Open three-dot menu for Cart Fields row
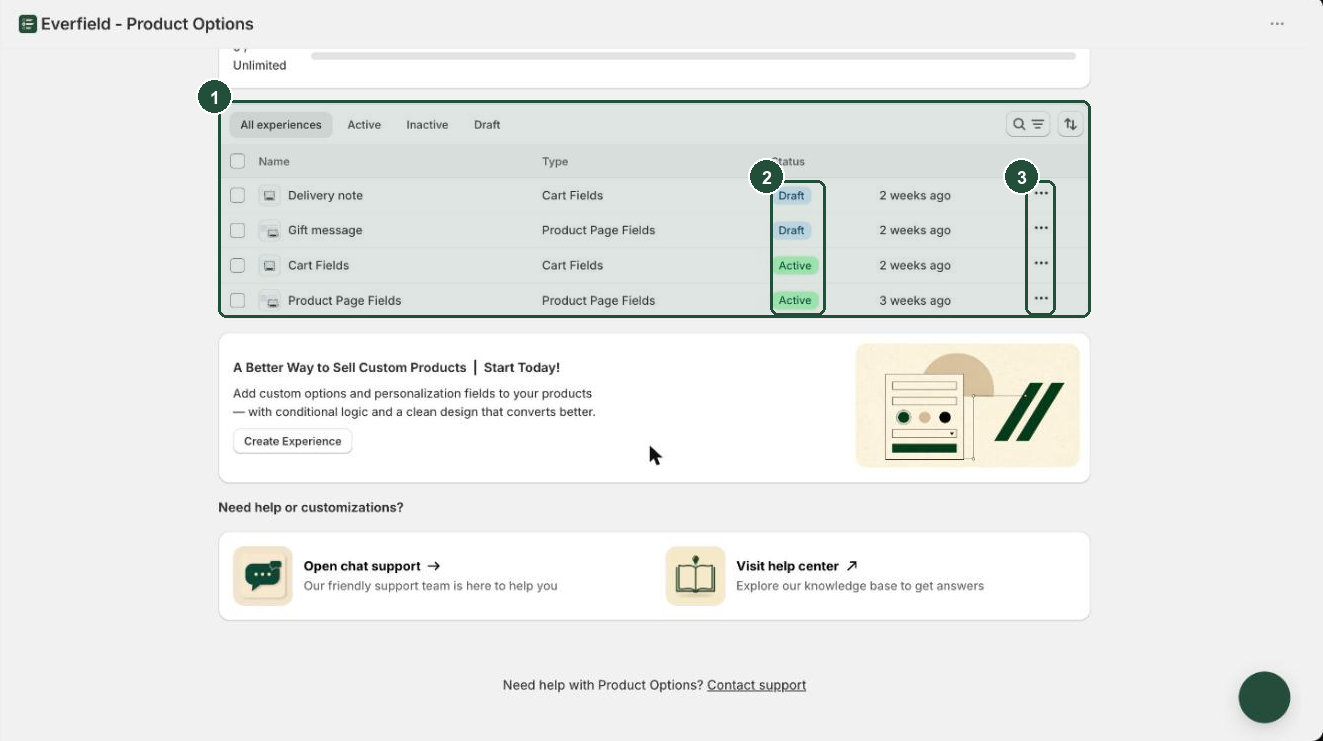This screenshot has height=741, width=1323. tap(1041, 264)
